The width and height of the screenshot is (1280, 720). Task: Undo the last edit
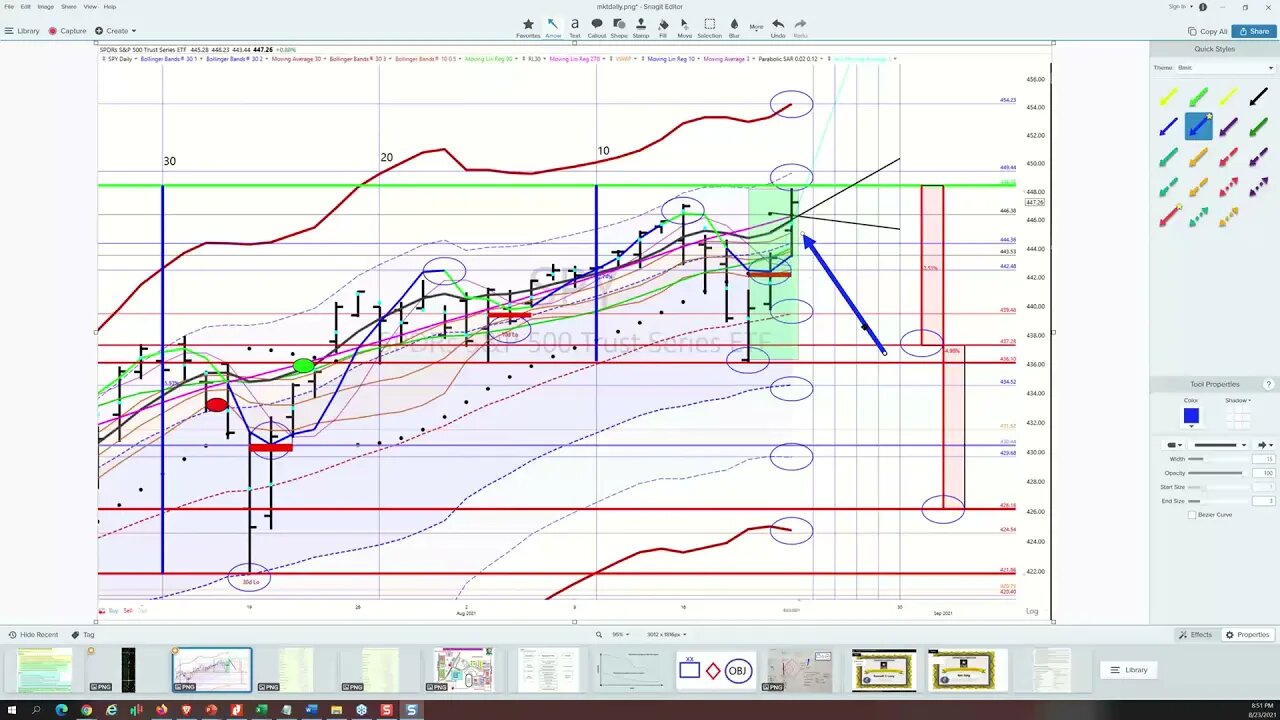[778, 28]
